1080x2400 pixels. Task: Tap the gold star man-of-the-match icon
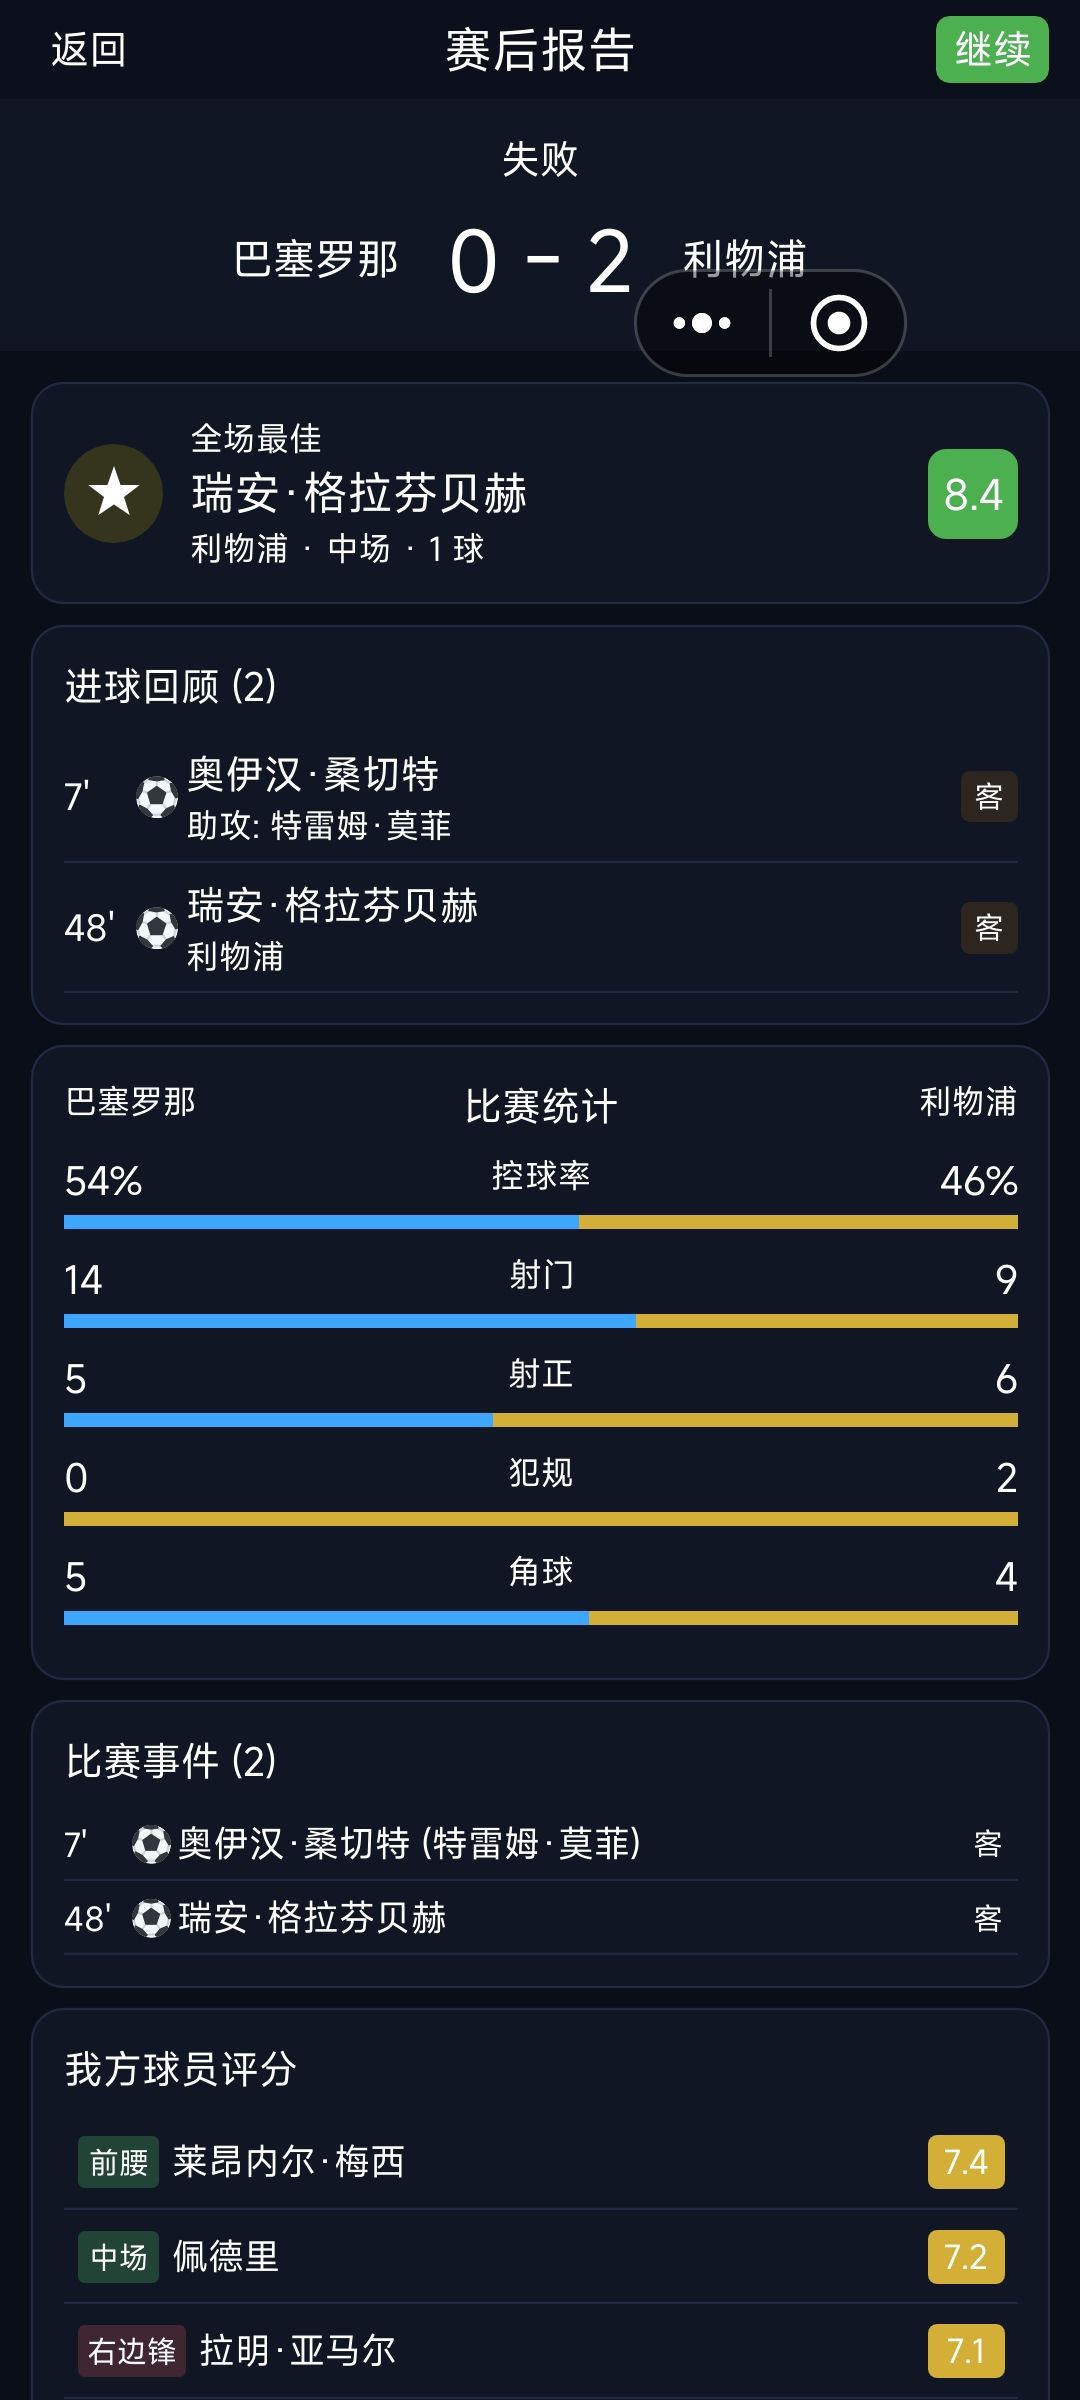coord(114,493)
